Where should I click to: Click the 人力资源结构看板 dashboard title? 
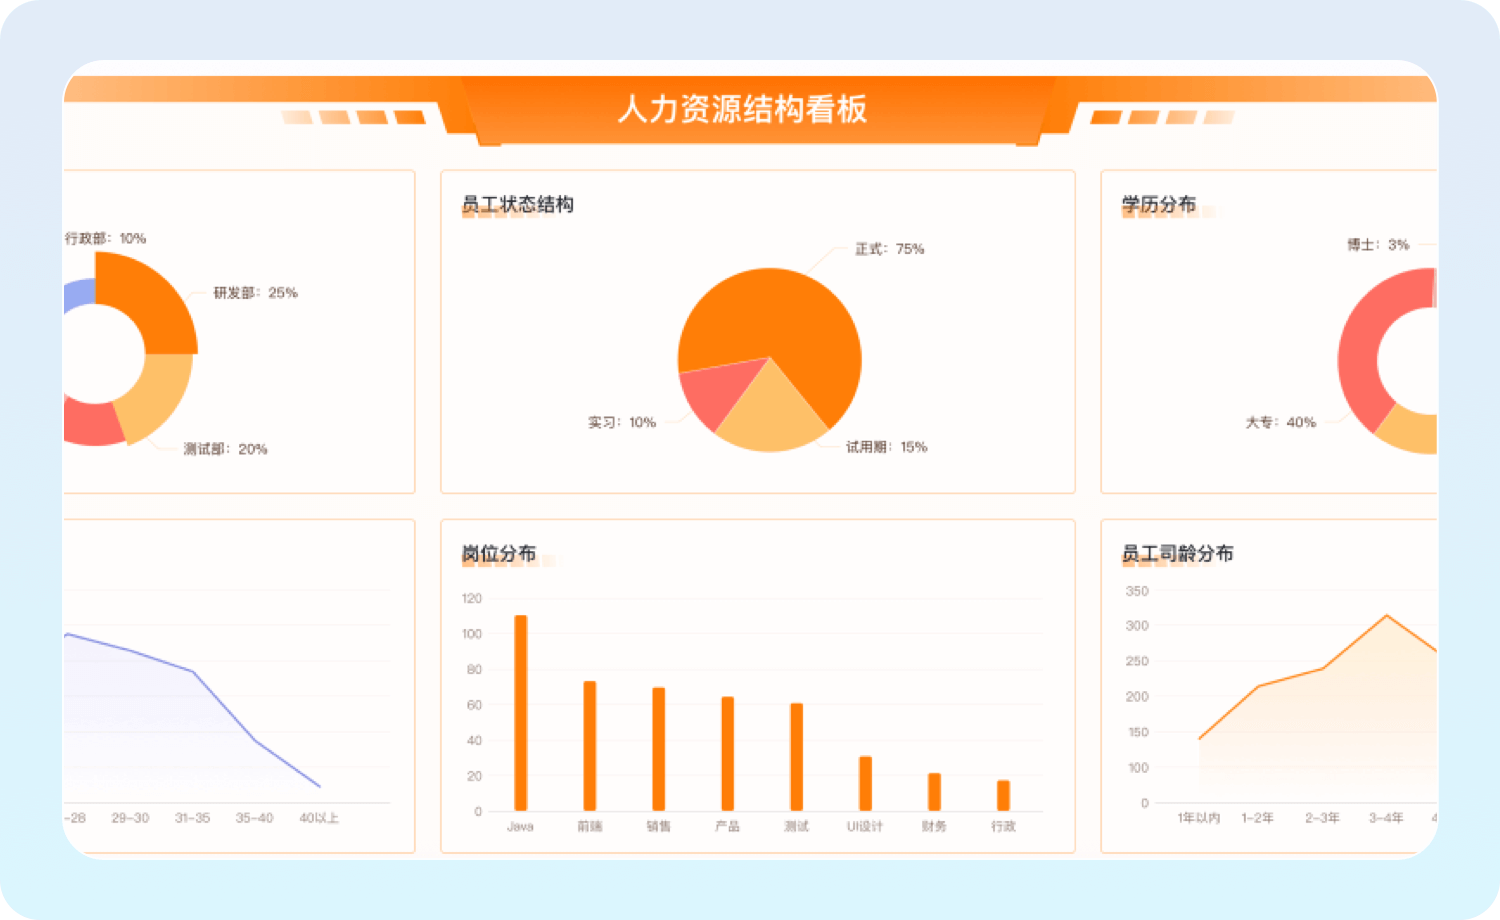[742, 109]
